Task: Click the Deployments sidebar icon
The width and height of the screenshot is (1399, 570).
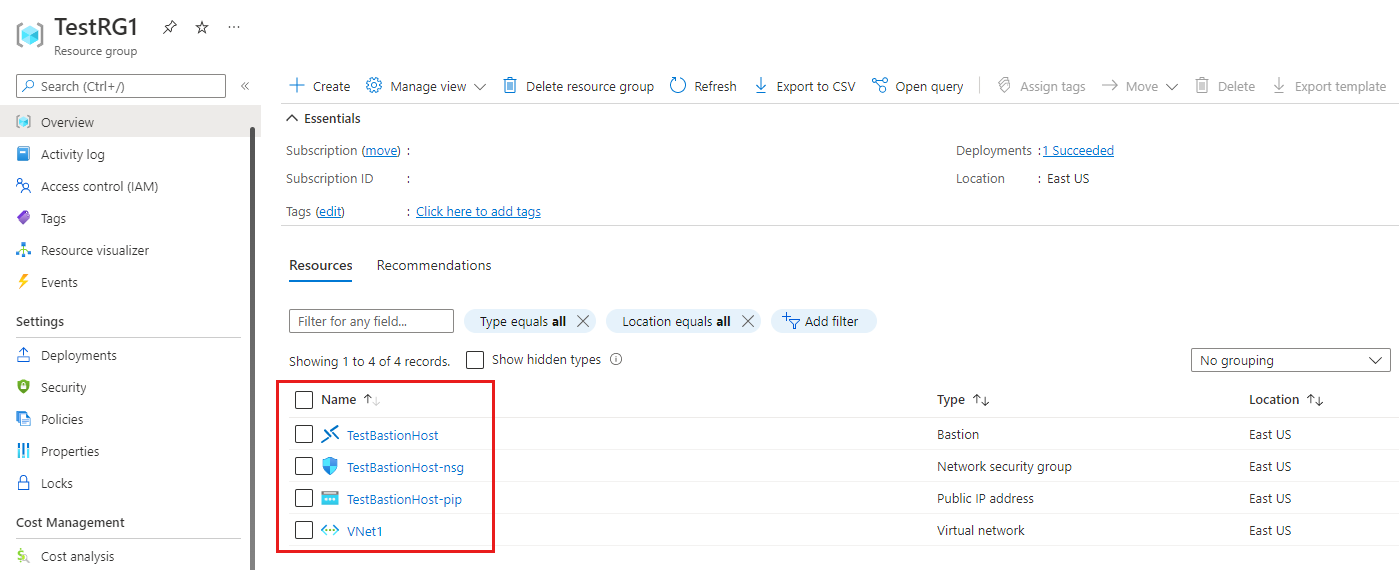Action: [x=24, y=355]
